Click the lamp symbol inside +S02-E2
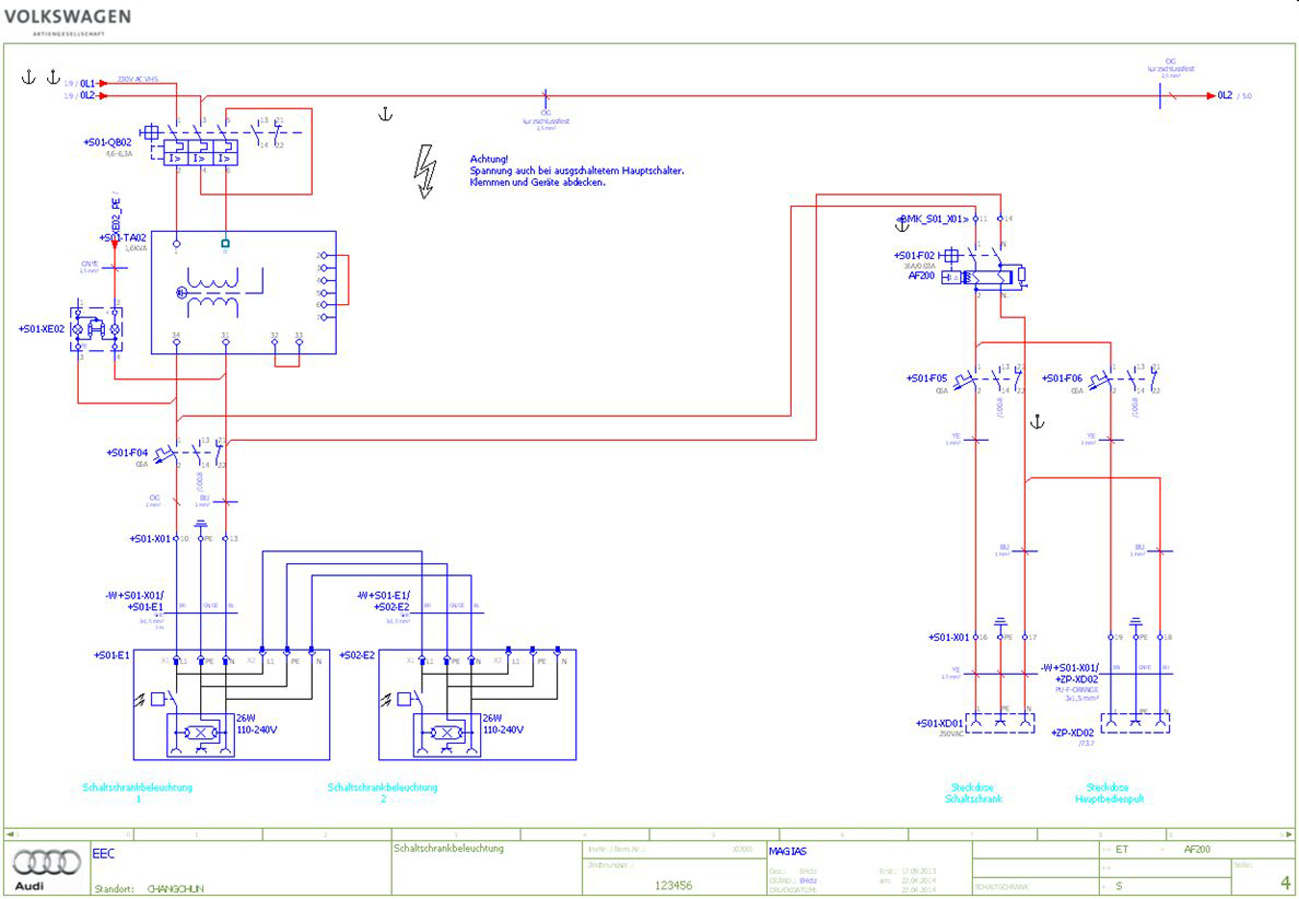The height and width of the screenshot is (899, 1299). coord(446,732)
